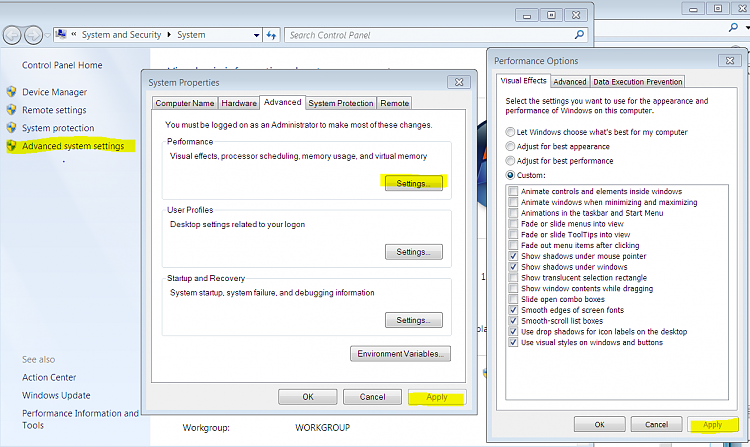The width and height of the screenshot is (750, 447).
Task: Open Performance Settings button
Action: tap(414, 184)
